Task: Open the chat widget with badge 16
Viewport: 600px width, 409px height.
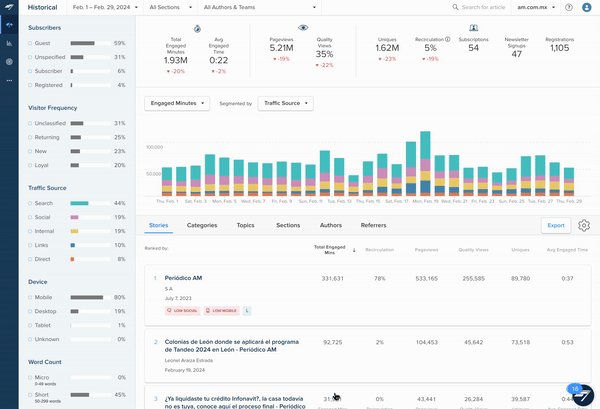Action: coord(583,395)
